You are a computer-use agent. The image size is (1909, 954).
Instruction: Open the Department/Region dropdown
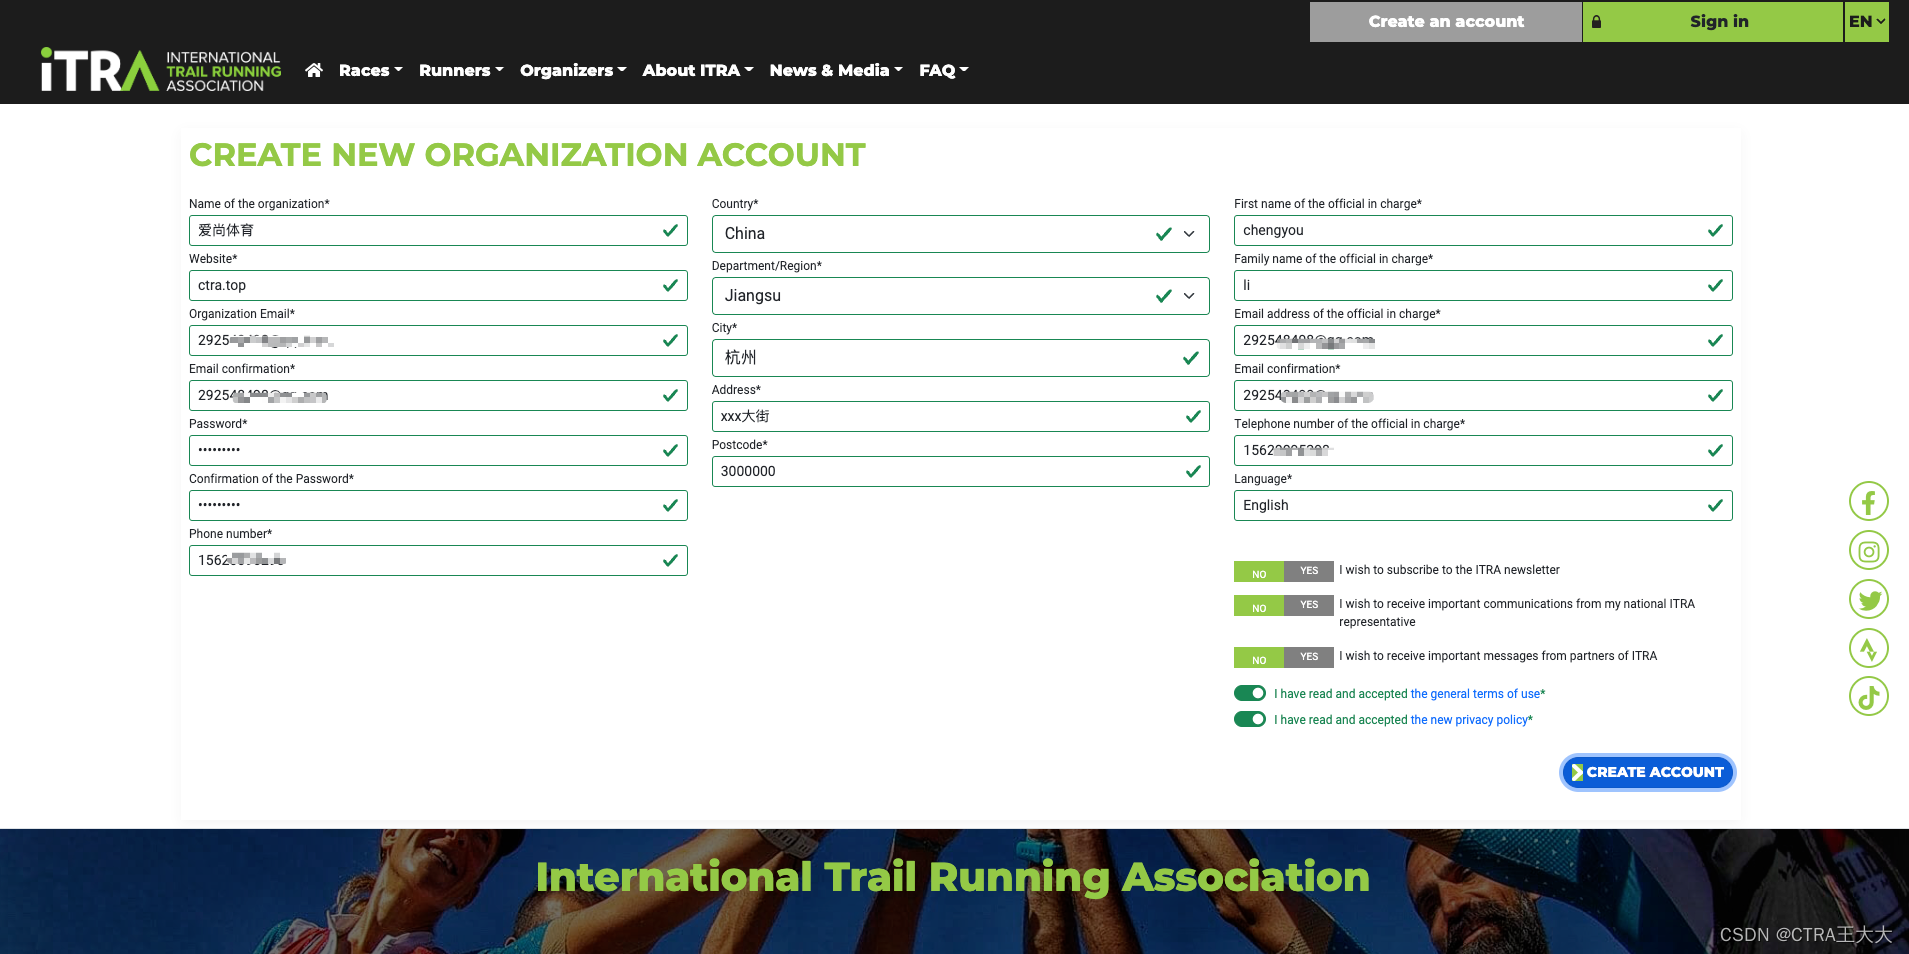[960, 296]
